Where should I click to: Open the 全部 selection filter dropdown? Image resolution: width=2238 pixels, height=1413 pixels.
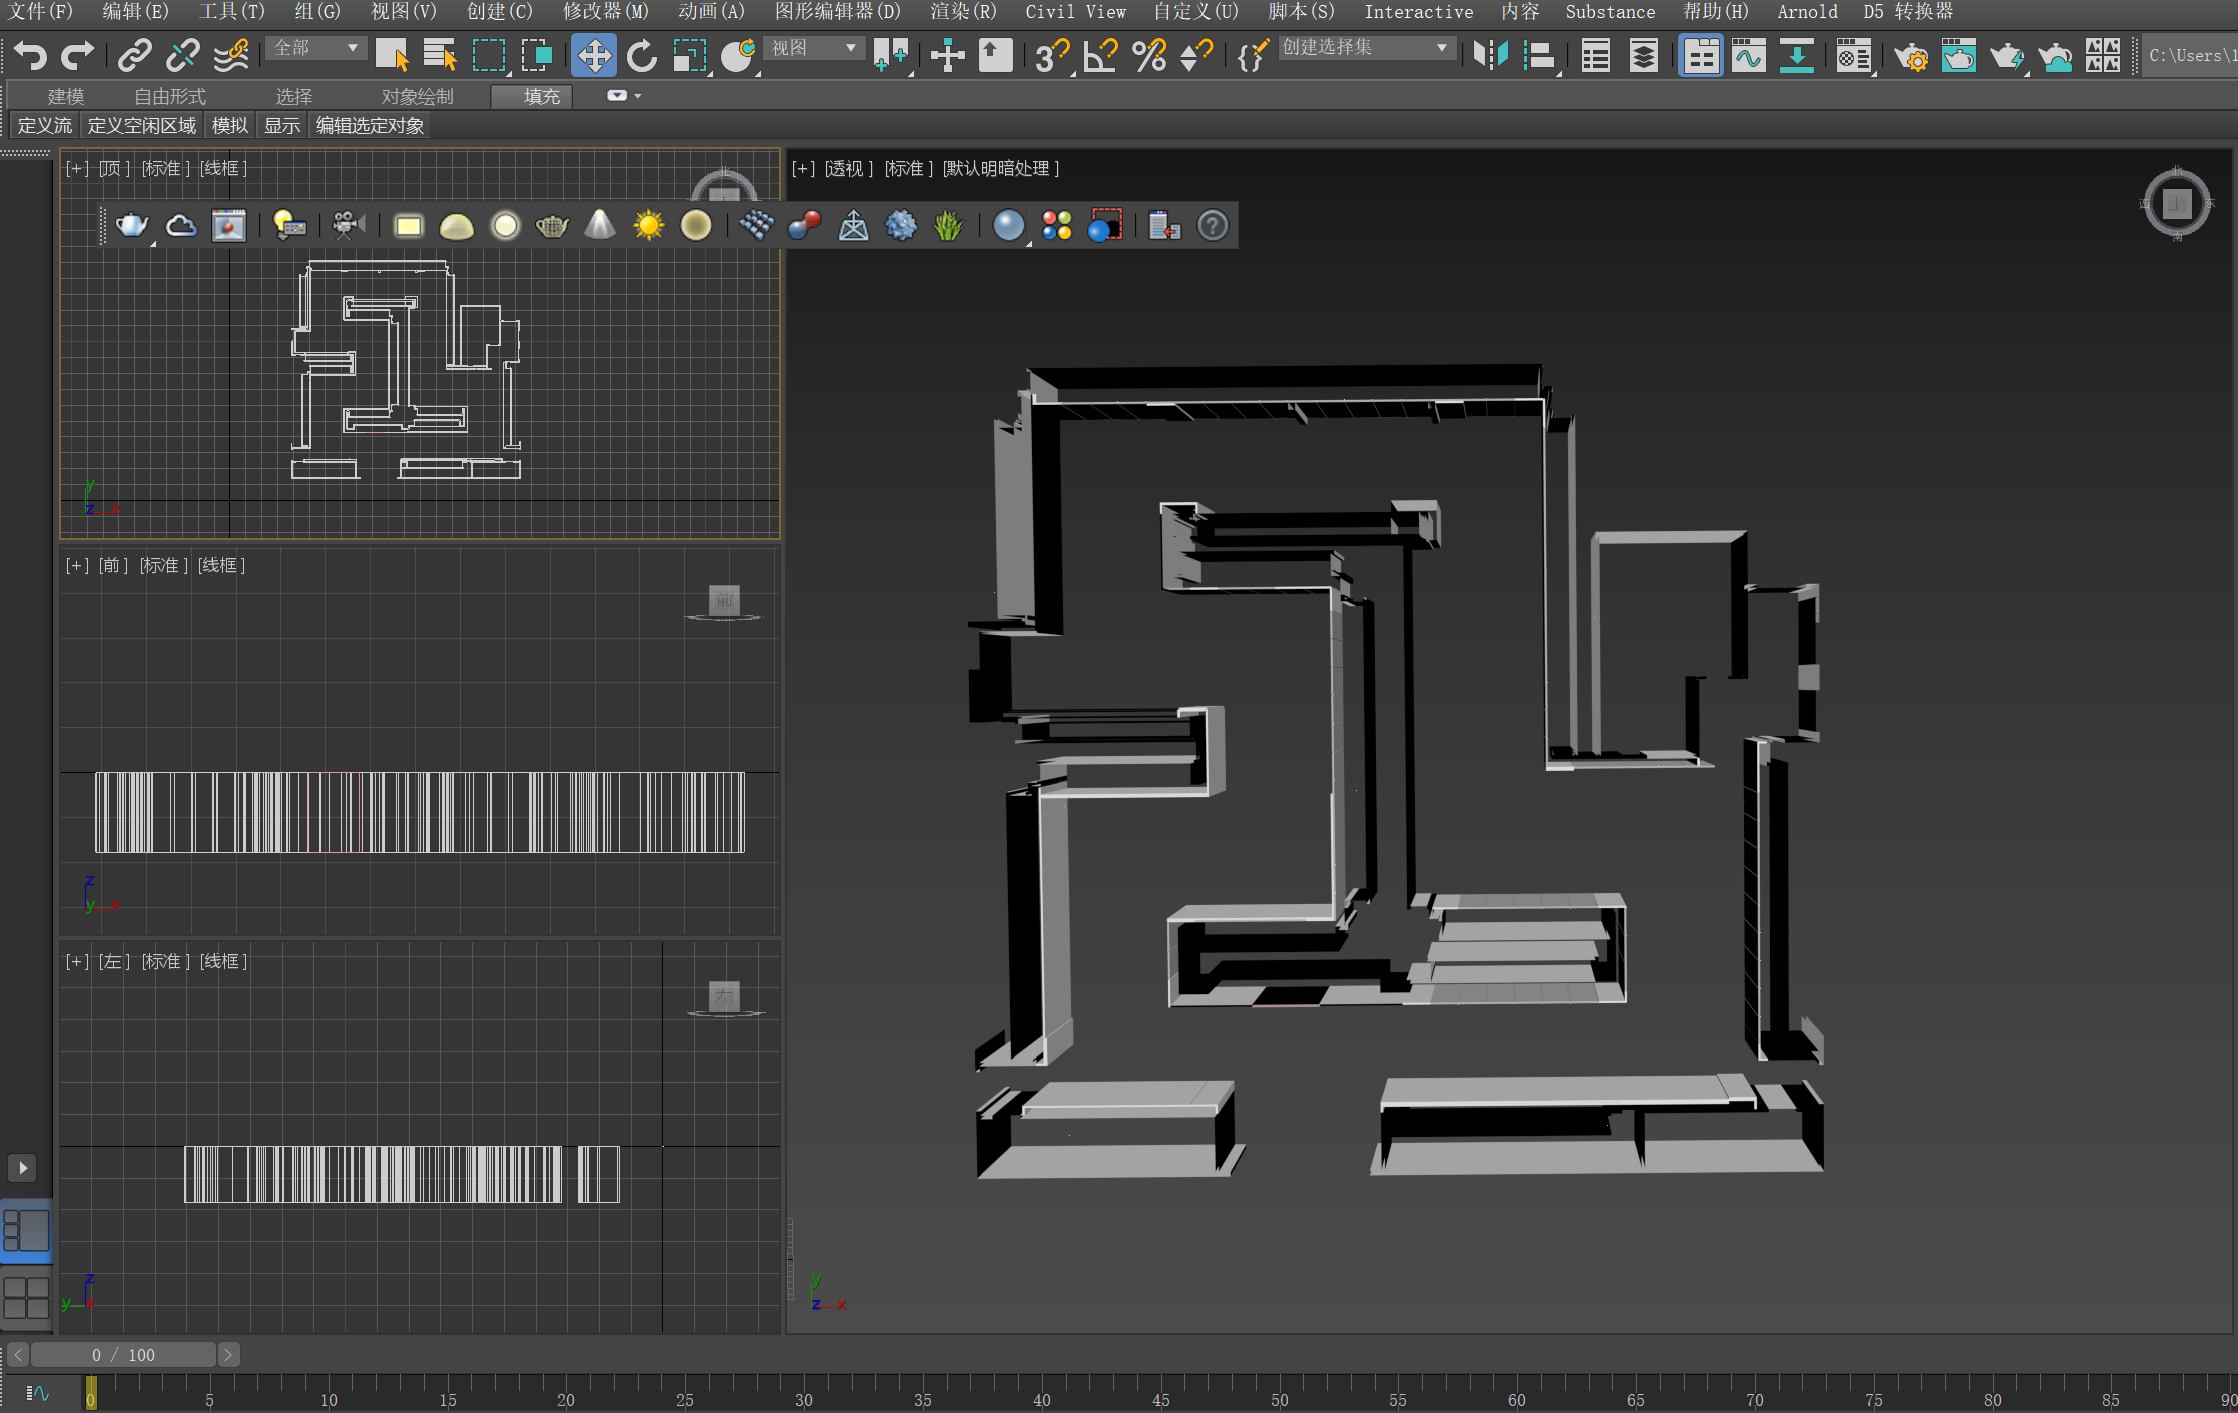click(x=315, y=48)
